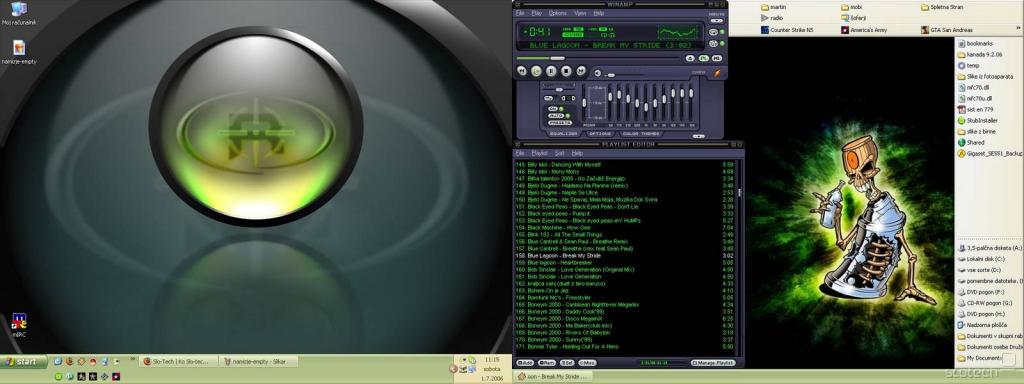
Task: Select 'Bomfunk Mc's - Freestyler' track
Action: click(625, 298)
